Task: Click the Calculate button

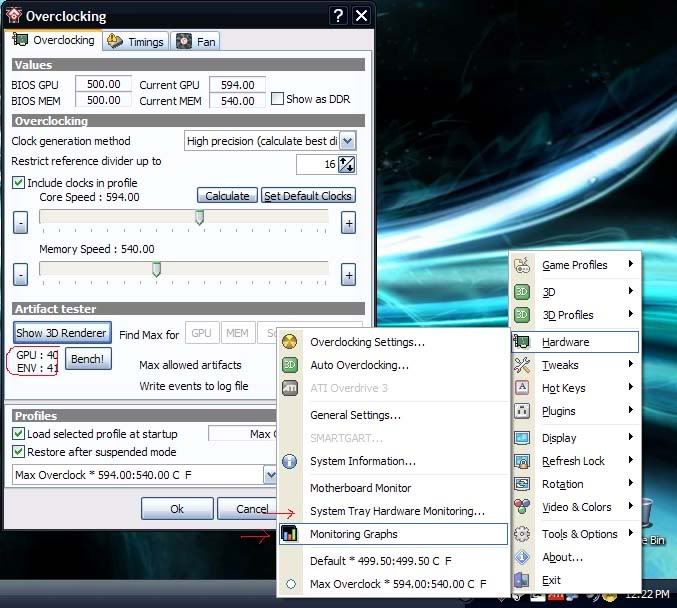Action: click(x=227, y=196)
